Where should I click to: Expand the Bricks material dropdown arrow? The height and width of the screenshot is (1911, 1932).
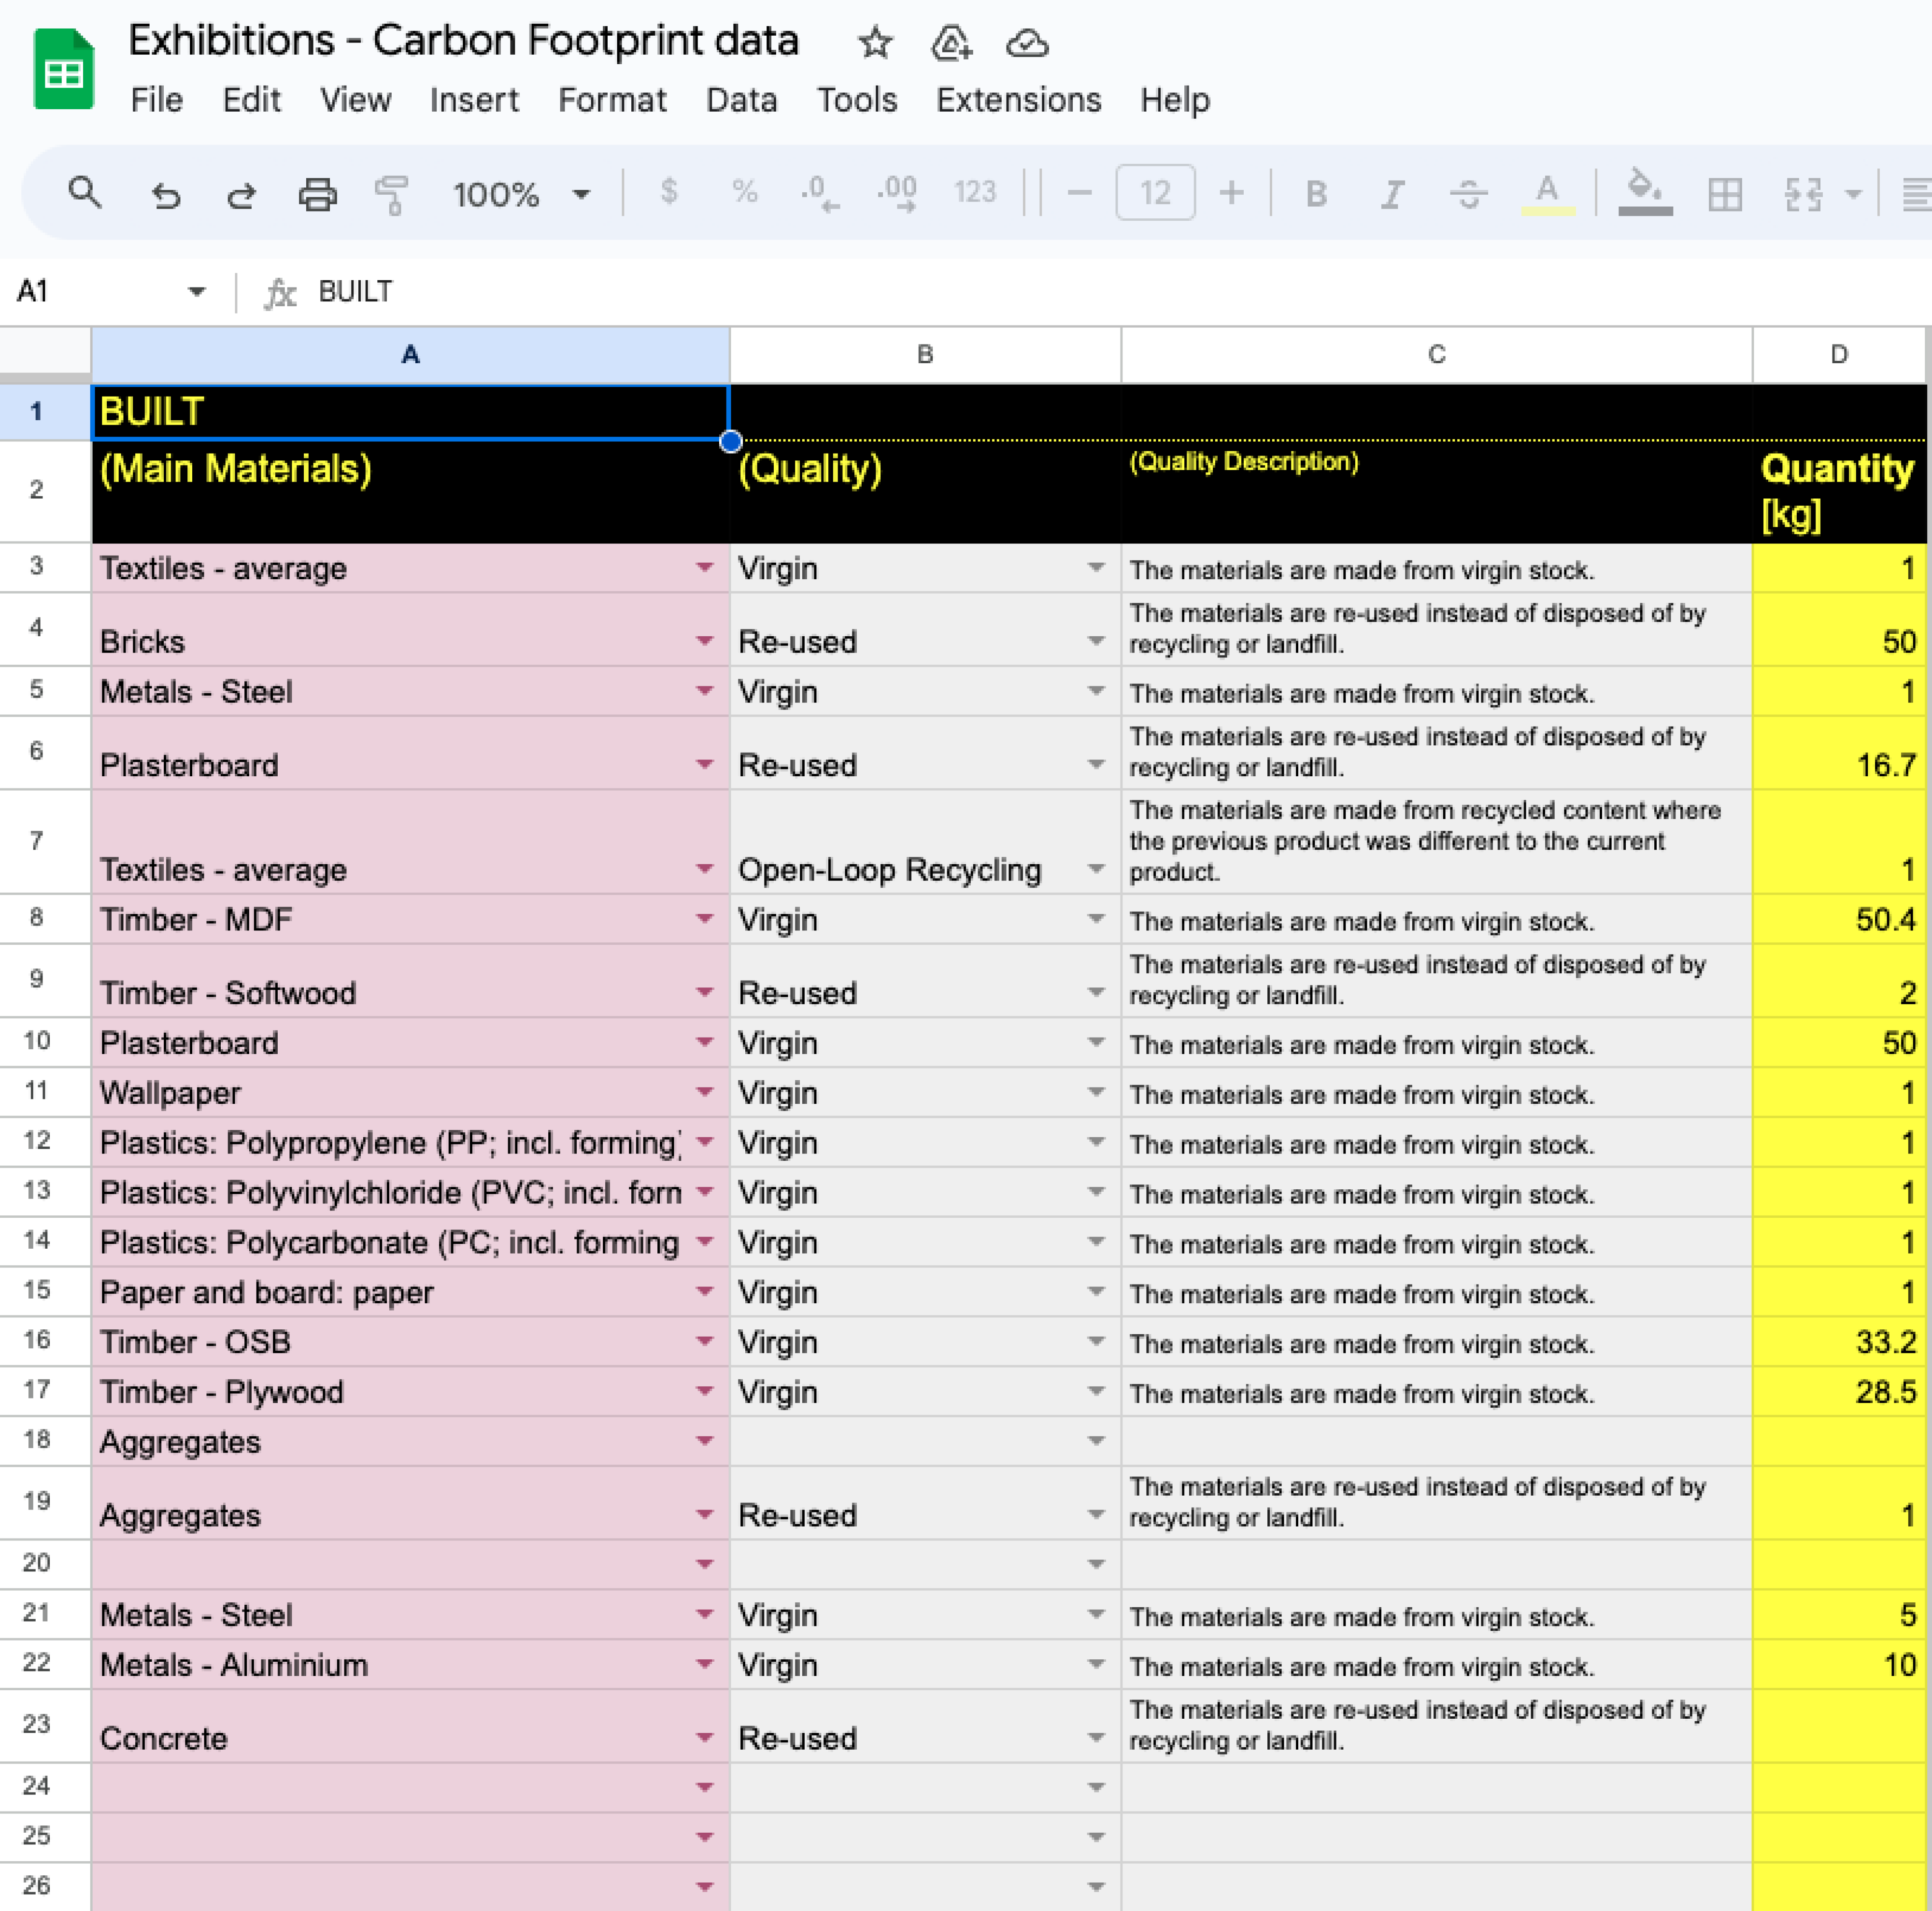(704, 641)
